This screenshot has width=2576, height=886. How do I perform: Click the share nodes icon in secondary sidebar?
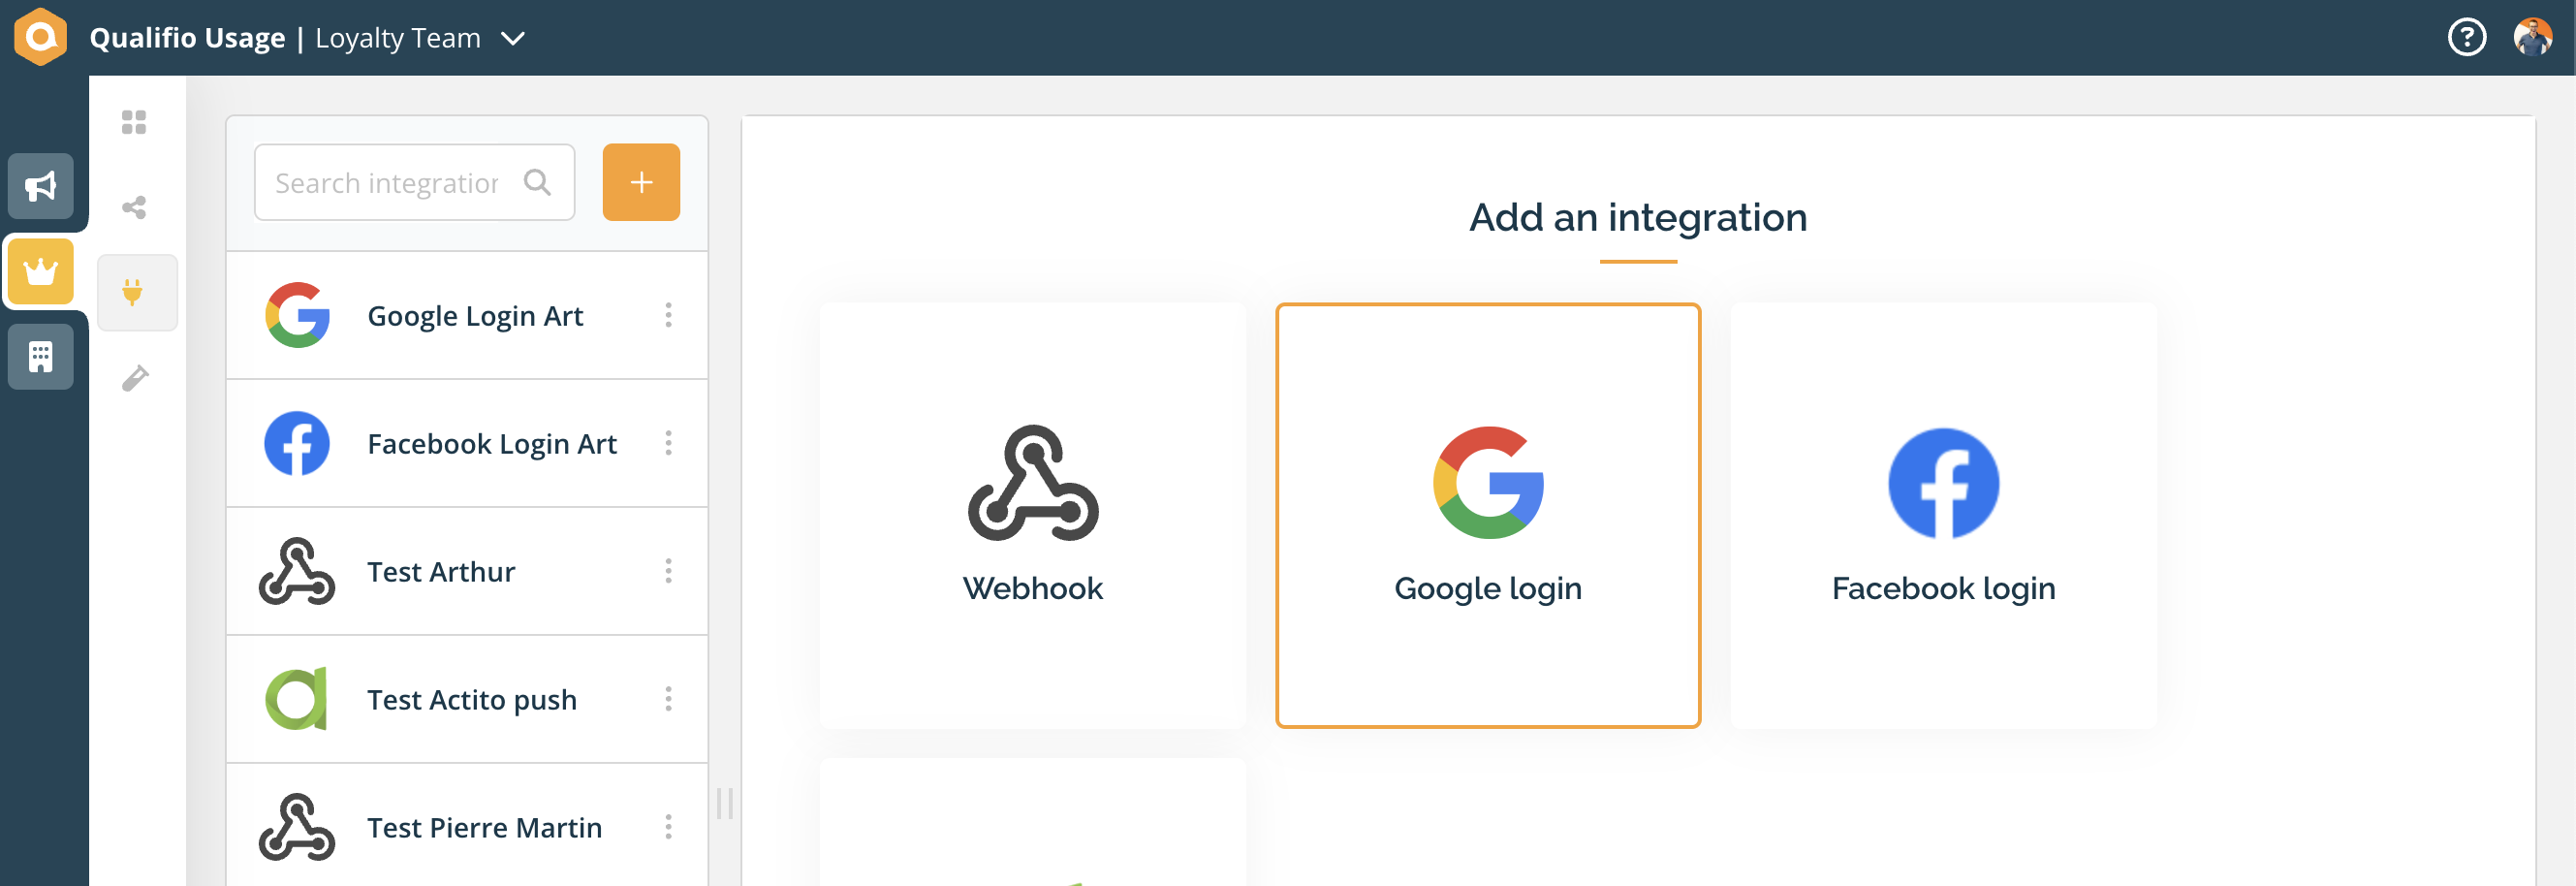[134, 207]
